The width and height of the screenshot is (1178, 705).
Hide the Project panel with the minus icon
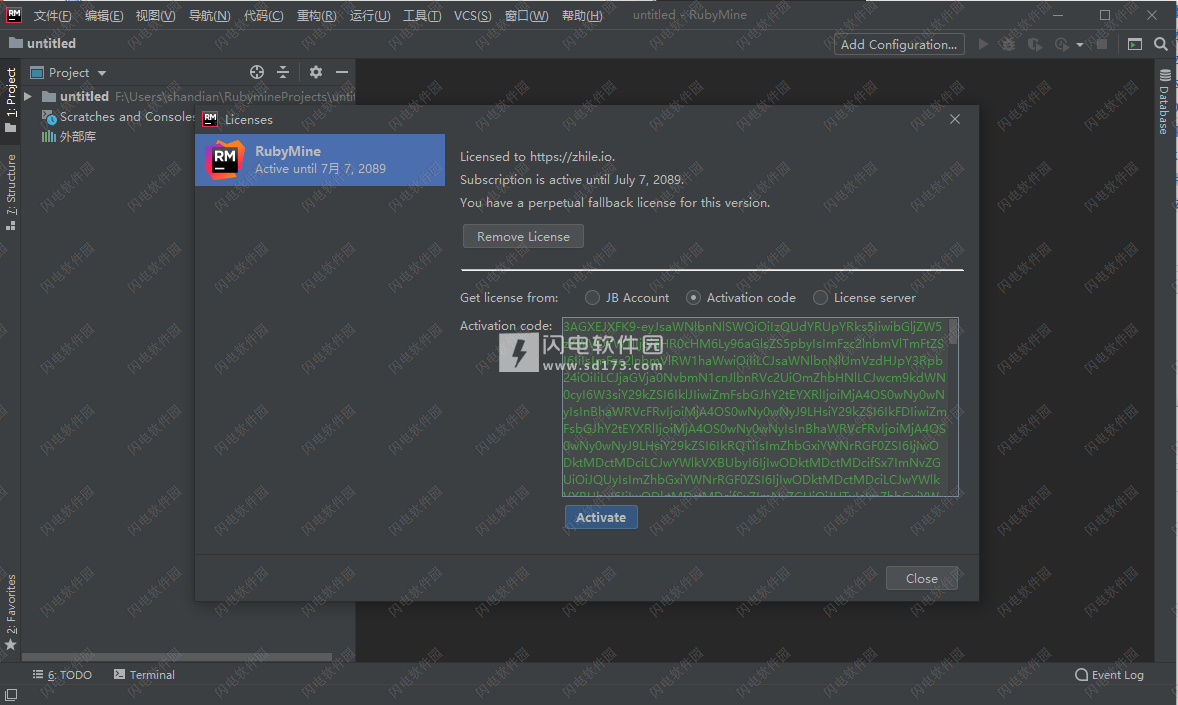(x=342, y=72)
